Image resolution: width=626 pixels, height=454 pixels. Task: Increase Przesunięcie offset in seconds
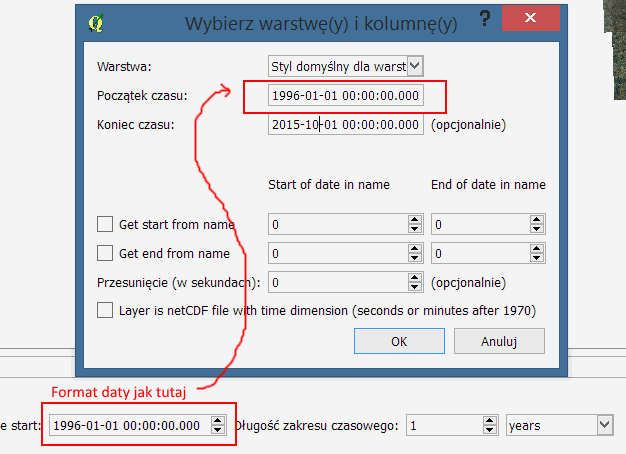(x=415, y=278)
